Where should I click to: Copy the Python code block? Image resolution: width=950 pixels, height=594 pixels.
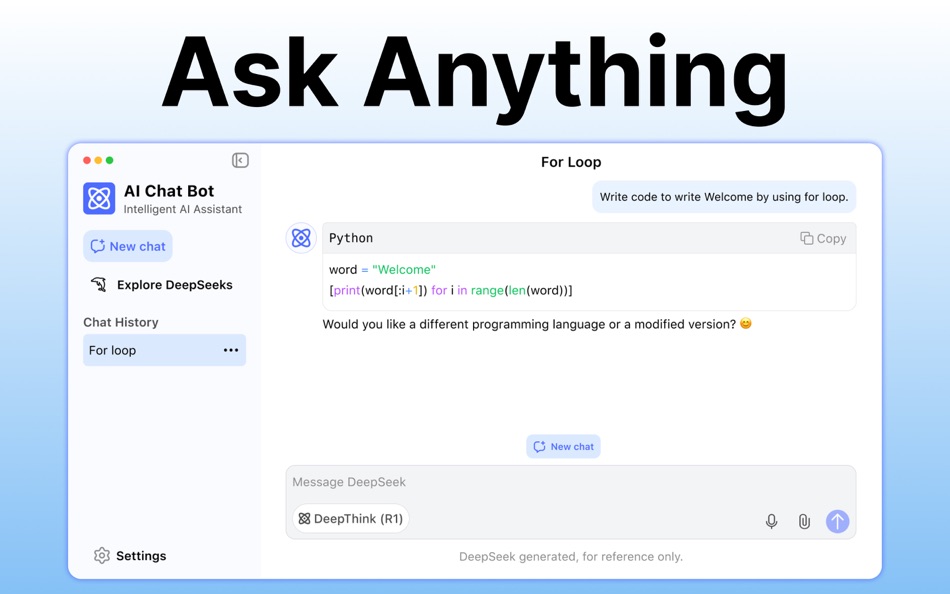point(823,239)
